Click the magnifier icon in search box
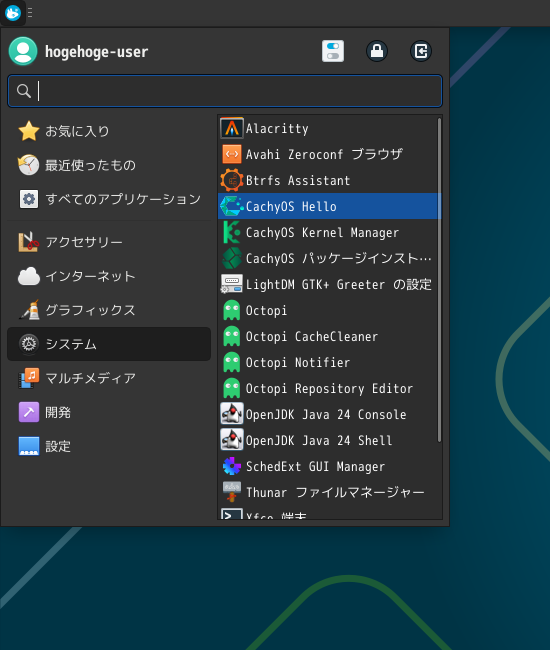The width and height of the screenshot is (550, 650). [24, 91]
